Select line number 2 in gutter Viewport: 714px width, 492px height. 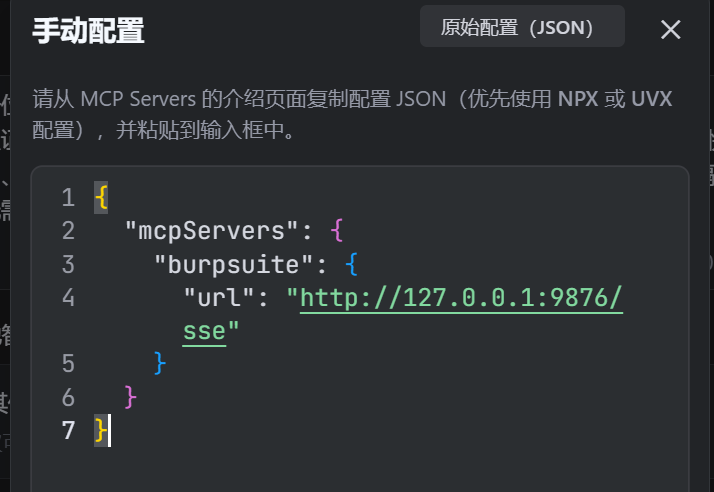68,231
